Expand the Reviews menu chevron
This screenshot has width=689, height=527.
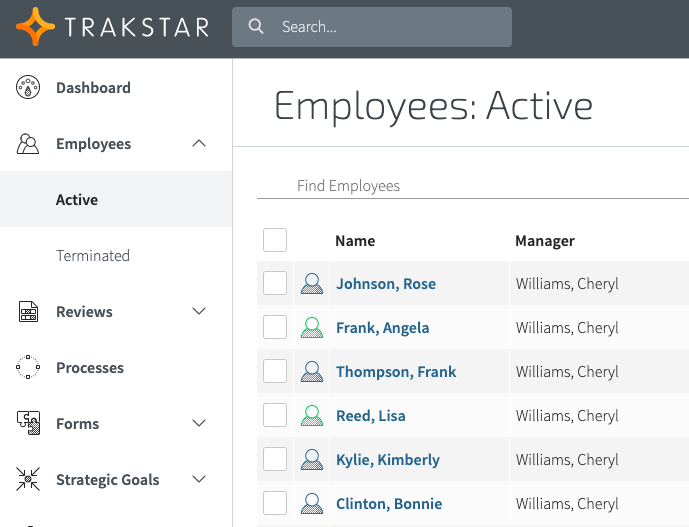[199, 311]
